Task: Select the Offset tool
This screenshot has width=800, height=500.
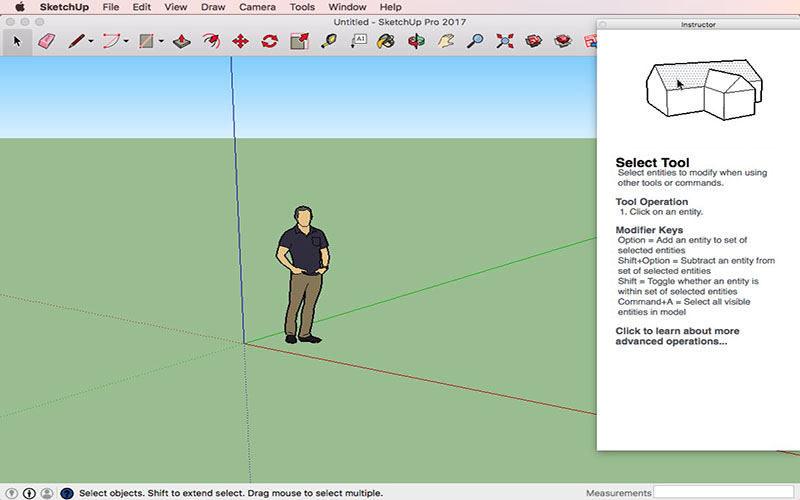Action: point(211,41)
